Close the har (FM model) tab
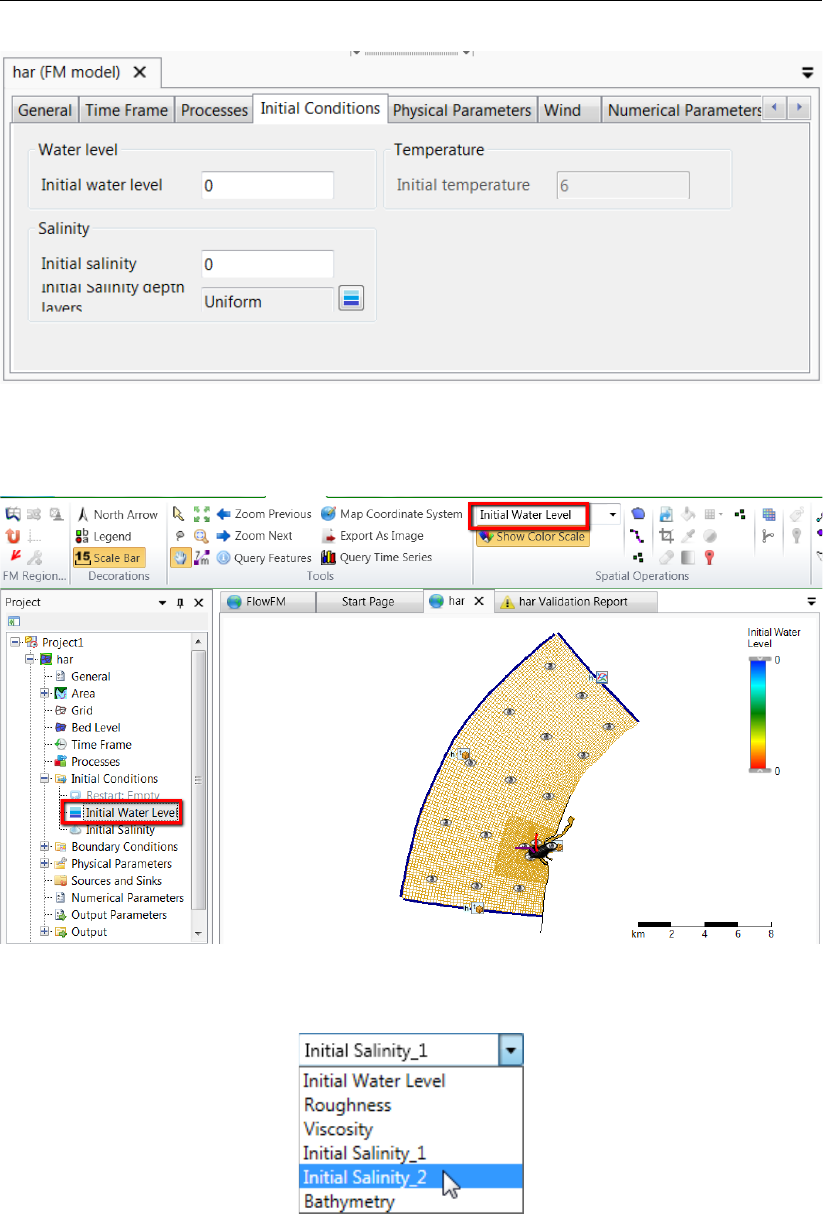This screenshot has height=1214, width=823. coord(140,72)
